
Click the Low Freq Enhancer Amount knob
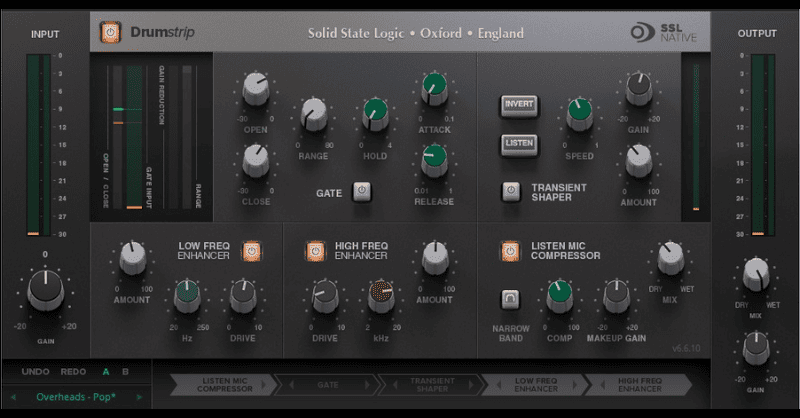pos(133,258)
